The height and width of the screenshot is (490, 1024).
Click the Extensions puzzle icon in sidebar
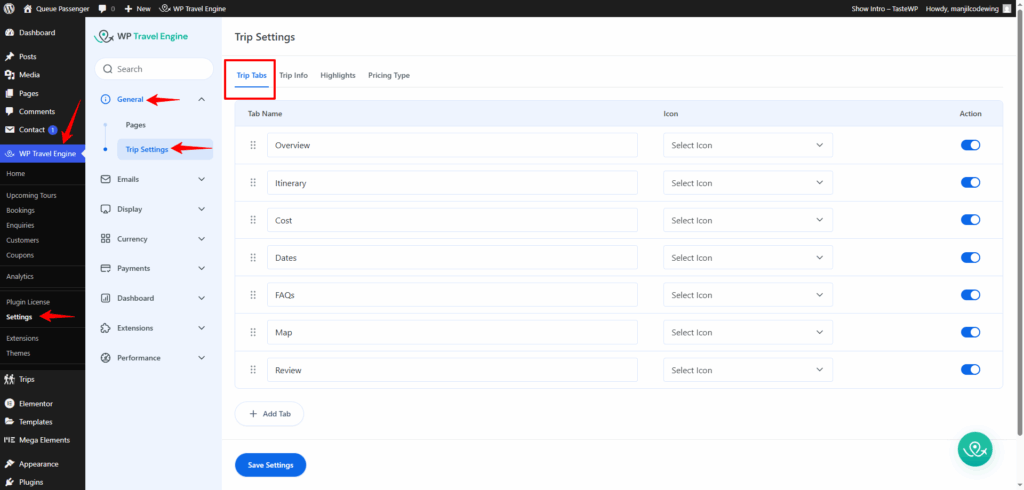[x=106, y=328]
